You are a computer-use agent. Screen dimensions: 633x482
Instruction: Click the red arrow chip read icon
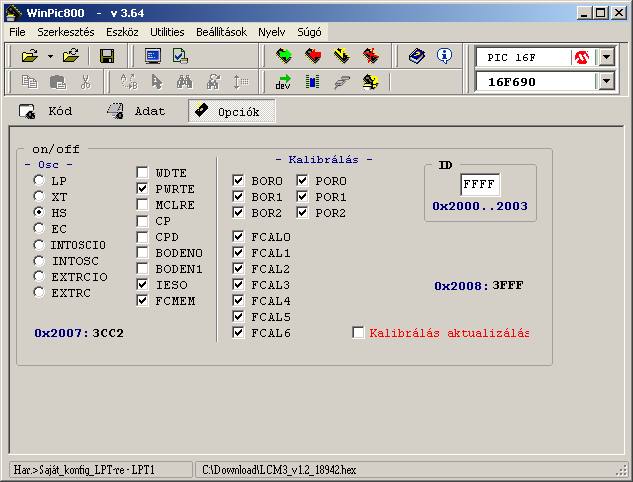pos(313,56)
